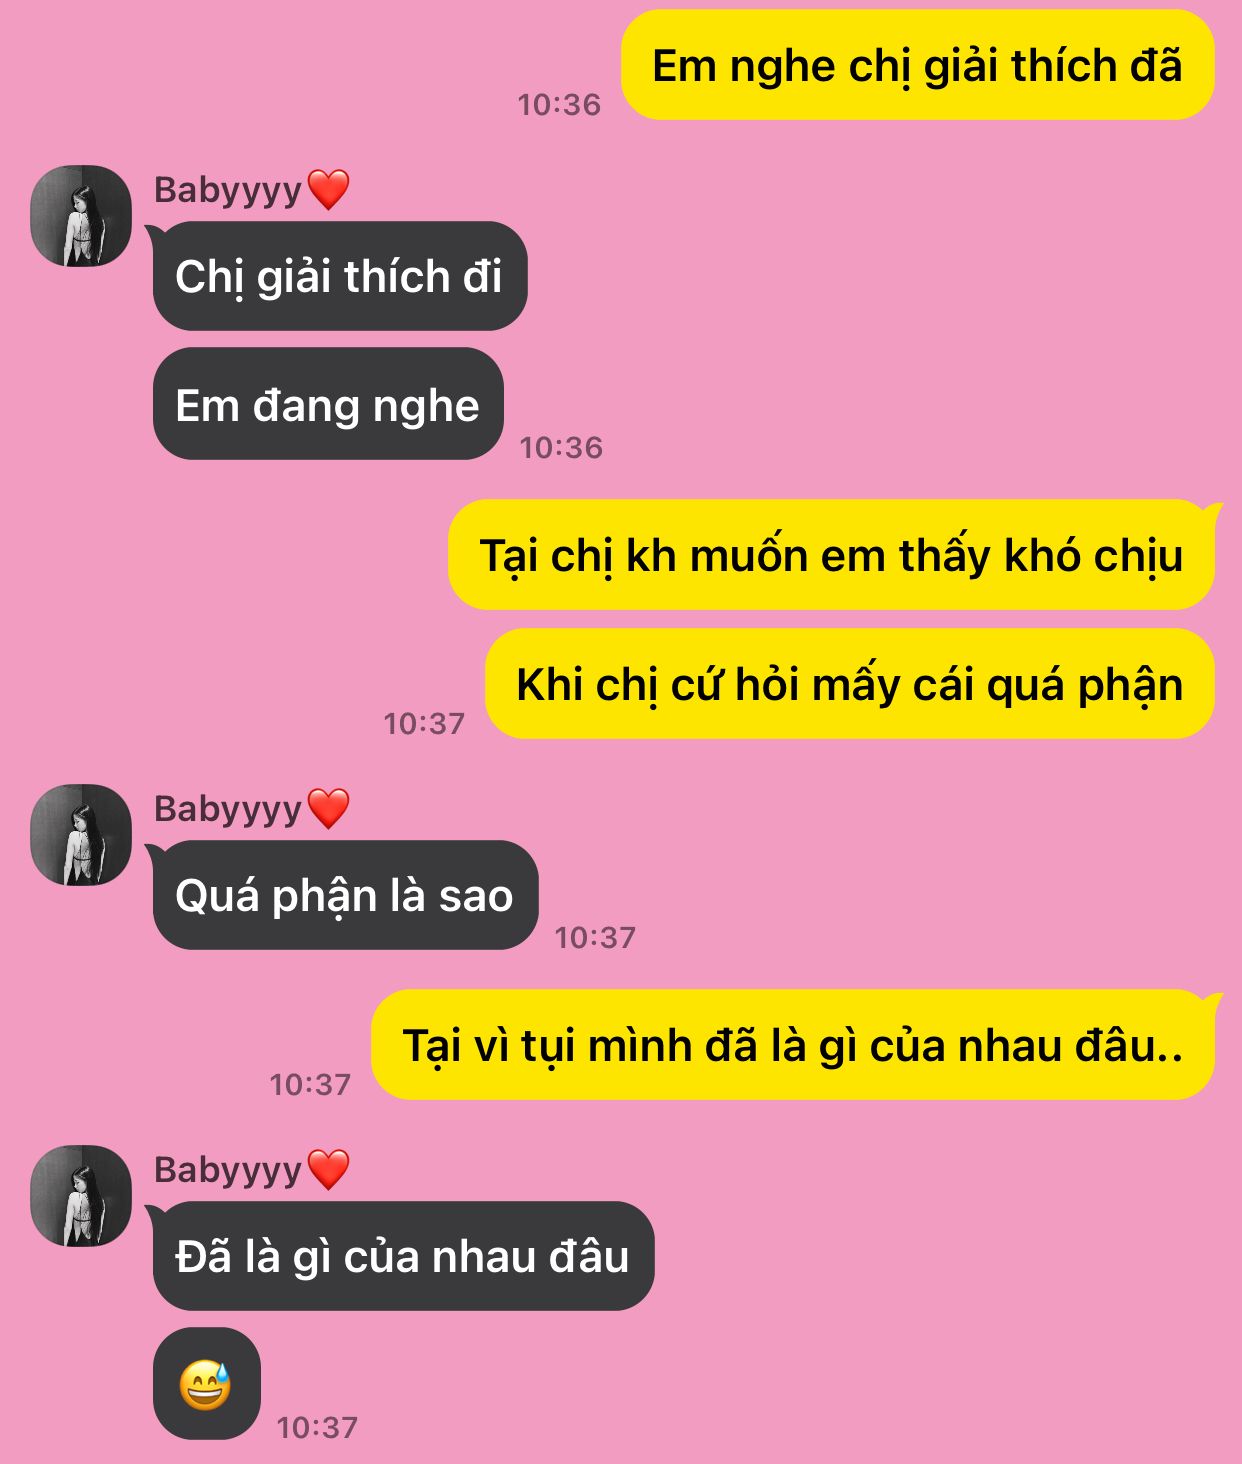Tap the dark bubble 'Đã là gì của nhau đâu'
Image resolution: width=1242 pixels, height=1464 pixels.
click(x=403, y=1256)
